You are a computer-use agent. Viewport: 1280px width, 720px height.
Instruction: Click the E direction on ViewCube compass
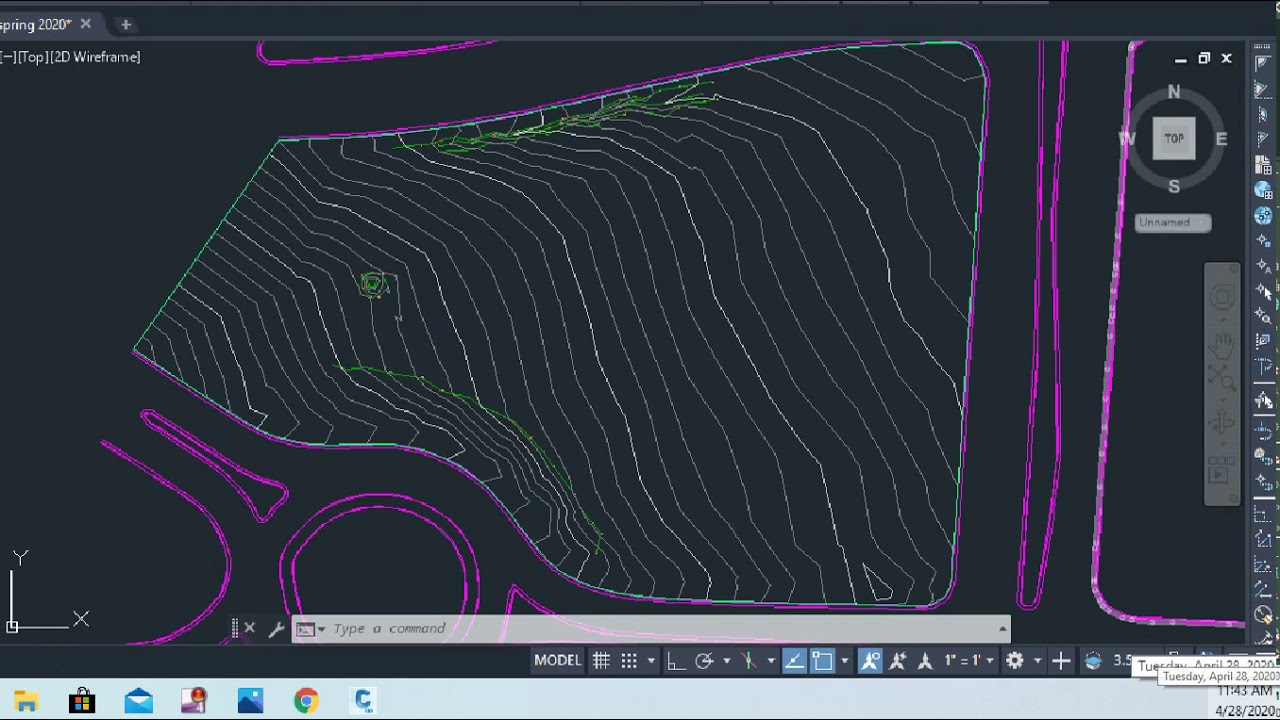[1221, 139]
